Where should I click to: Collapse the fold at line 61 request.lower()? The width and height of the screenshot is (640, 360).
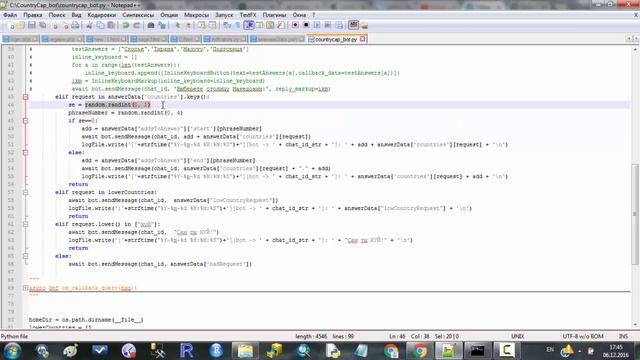tap(25, 224)
